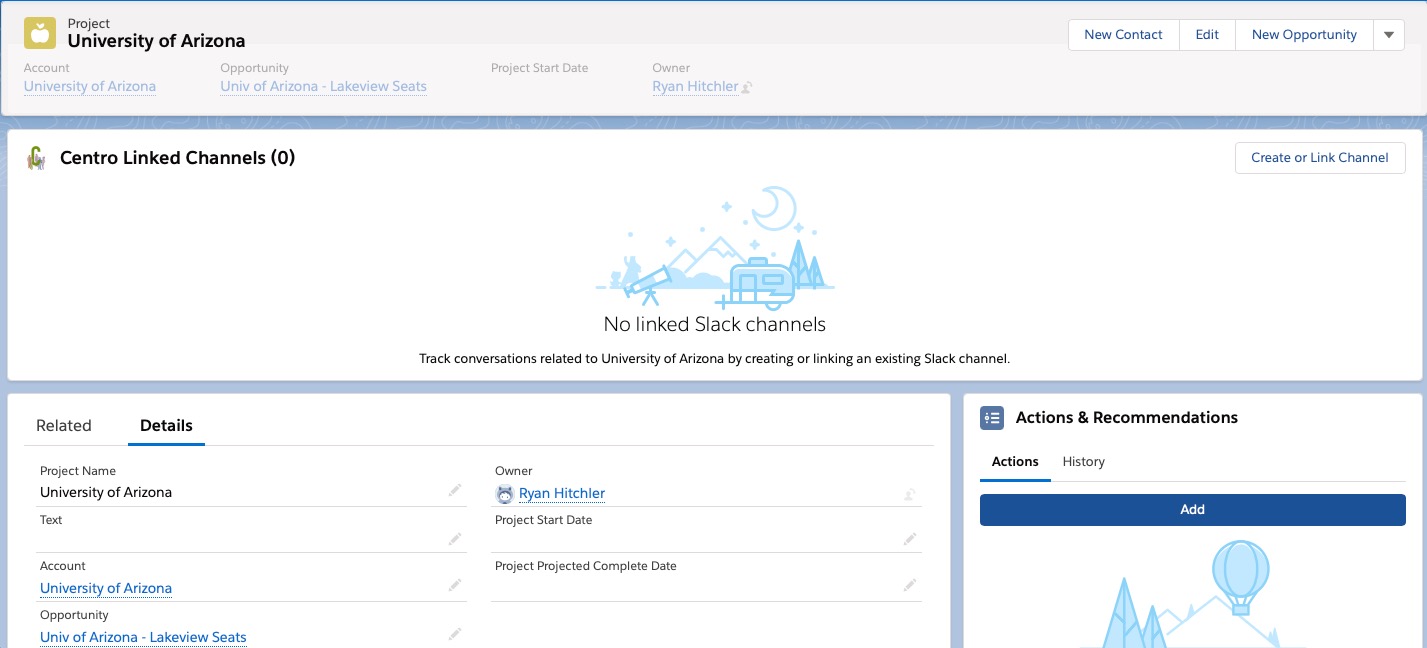Image resolution: width=1427 pixels, height=648 pixels.
Task: Open more actions dropdown arrow
Action: pos(1388,35)
